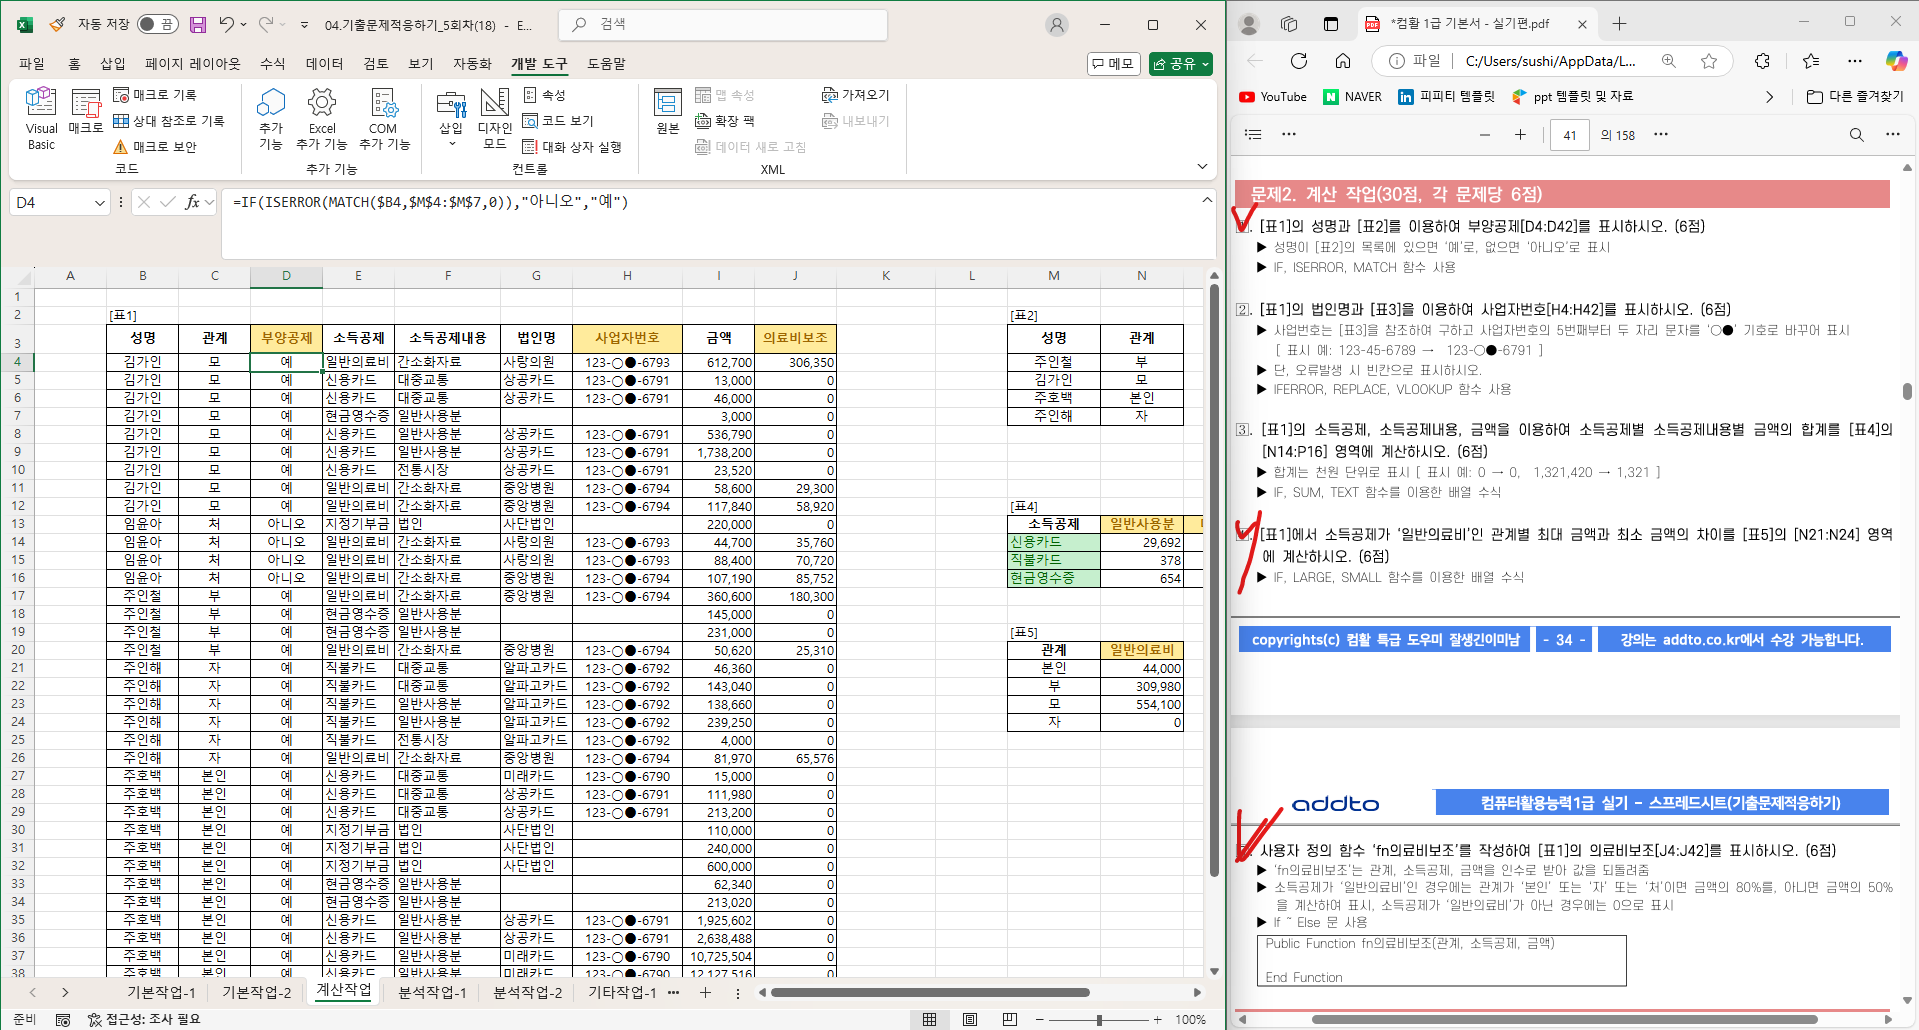Click the 매크로 기록 (Record Macro) icon
Screen dimensions: 1919x1030
coord(122,95)
